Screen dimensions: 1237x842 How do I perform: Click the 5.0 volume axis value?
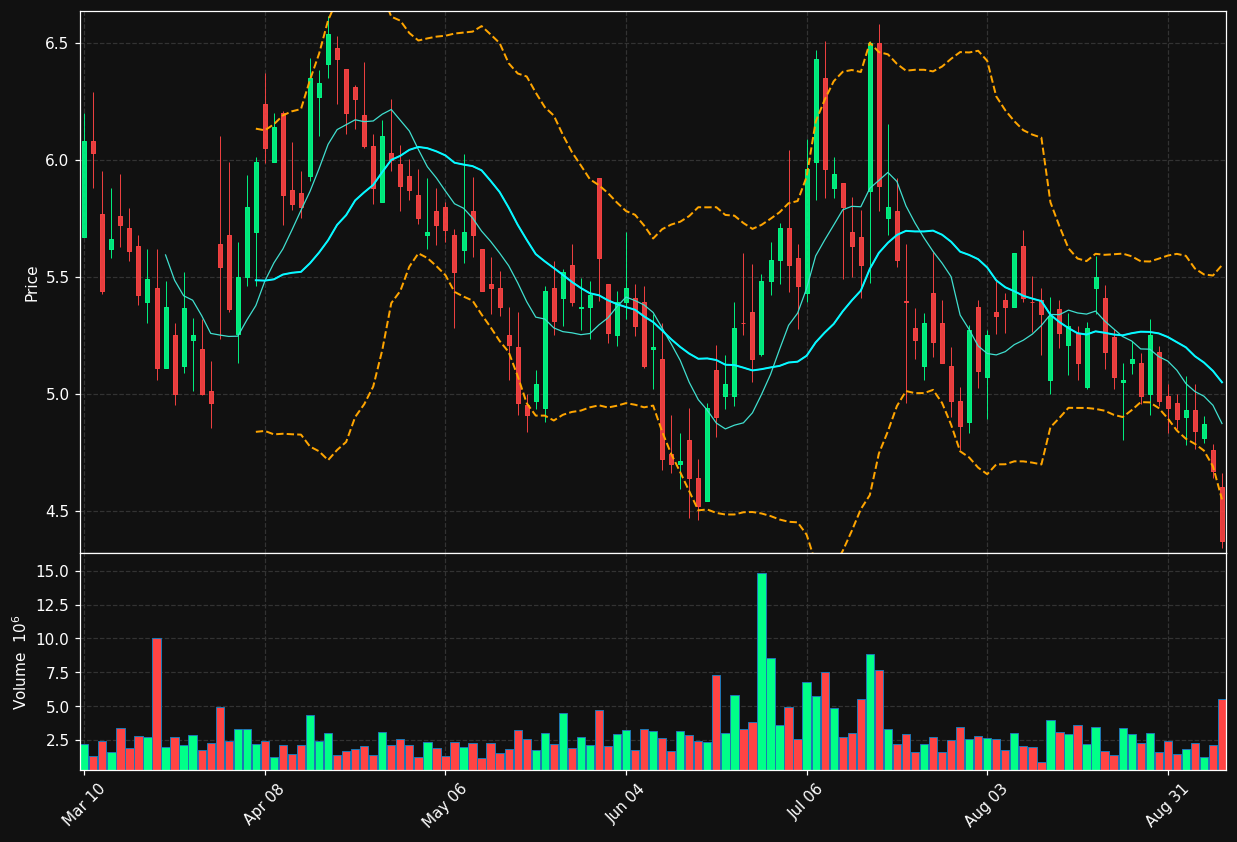(56, 707)
